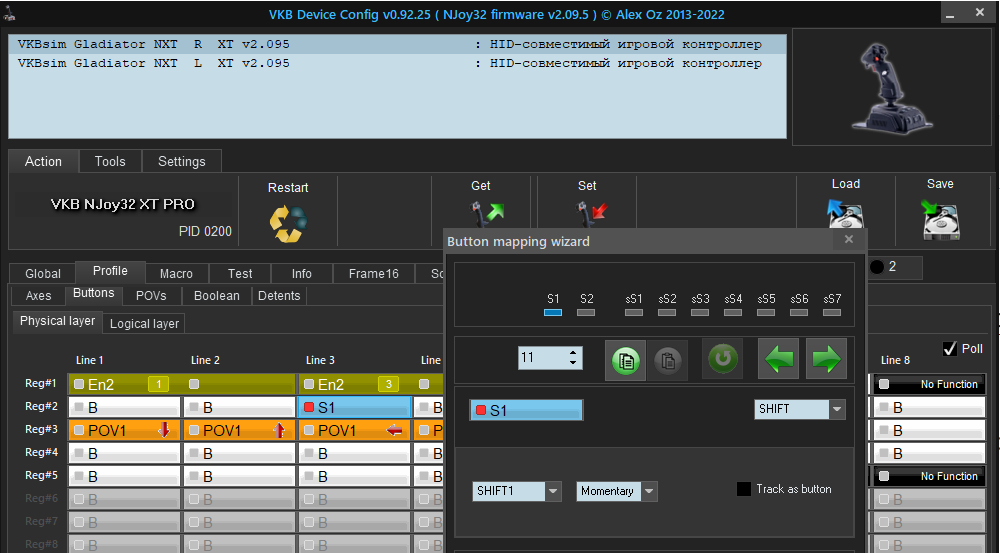Open the SHIFT1 dropdown
This screenshot has height=553, width=1000.
[x=553, y=491]
